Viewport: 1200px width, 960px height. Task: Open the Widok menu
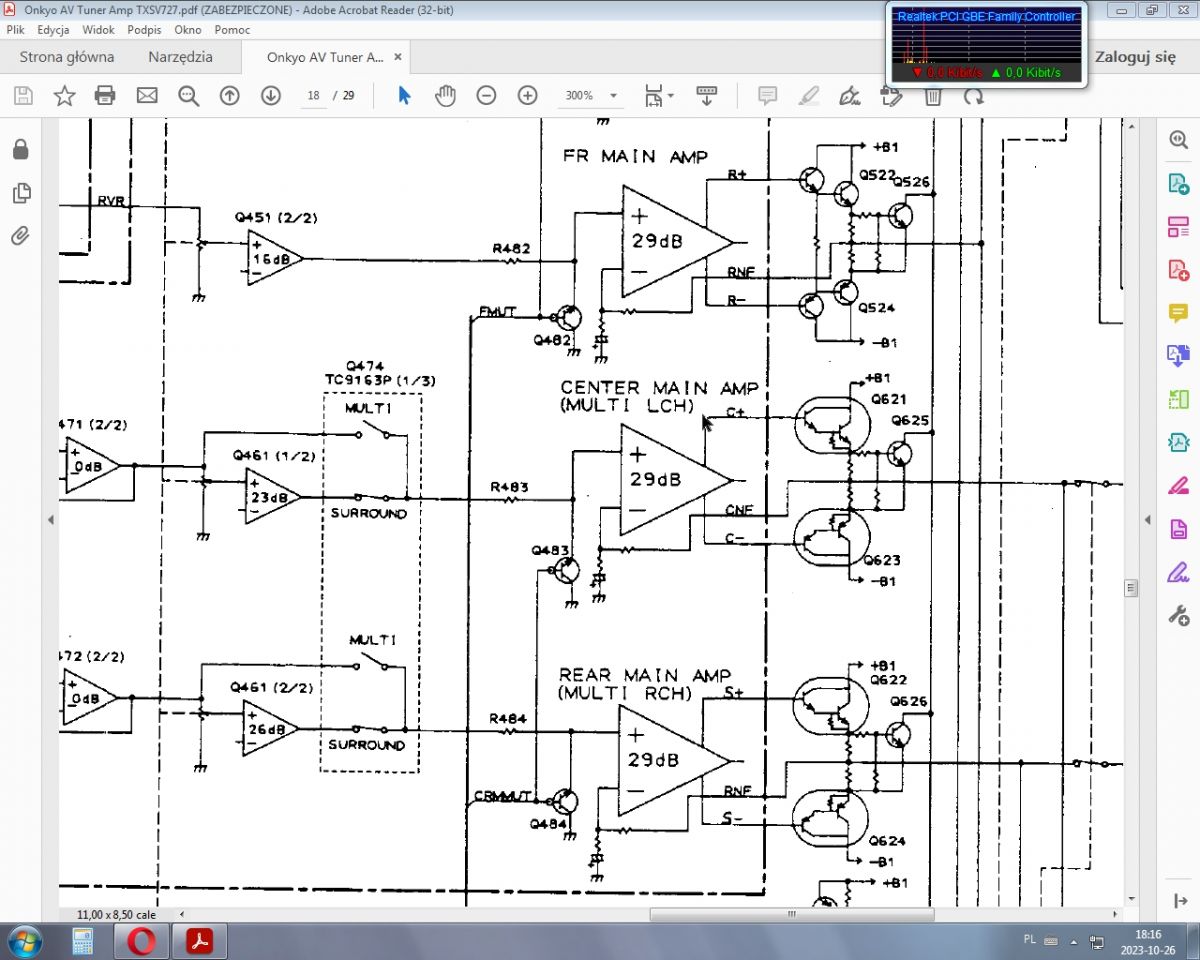(98, 30)
